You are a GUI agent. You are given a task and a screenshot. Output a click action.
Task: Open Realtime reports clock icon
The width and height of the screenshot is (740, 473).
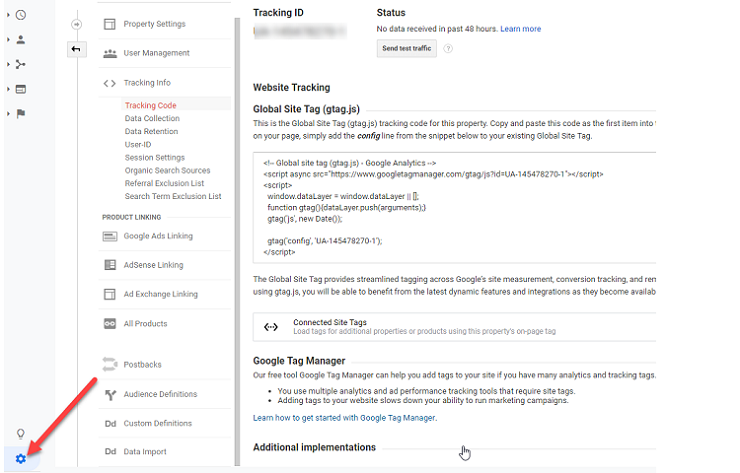tap(21, 15)
